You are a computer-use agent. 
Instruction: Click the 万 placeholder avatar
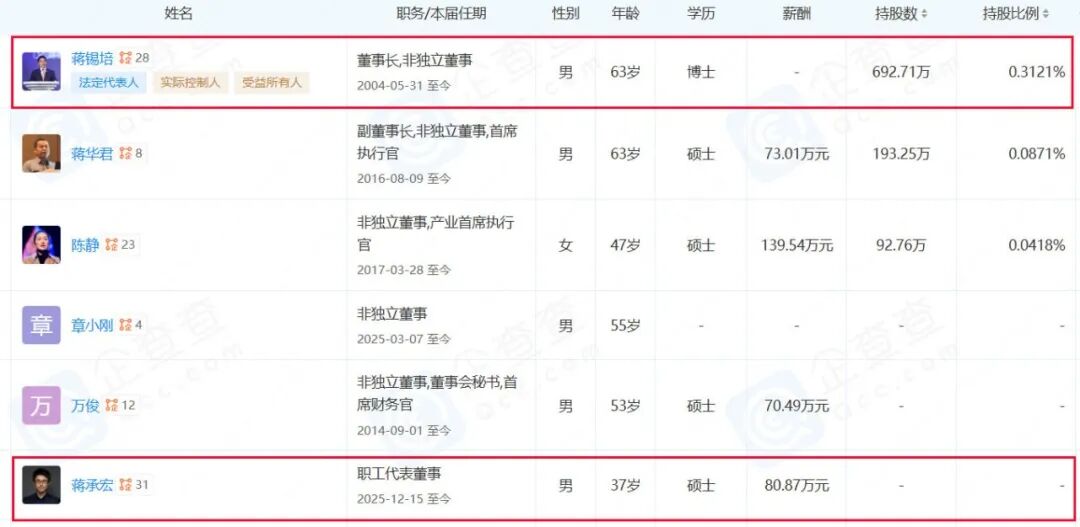coord(41,405)
